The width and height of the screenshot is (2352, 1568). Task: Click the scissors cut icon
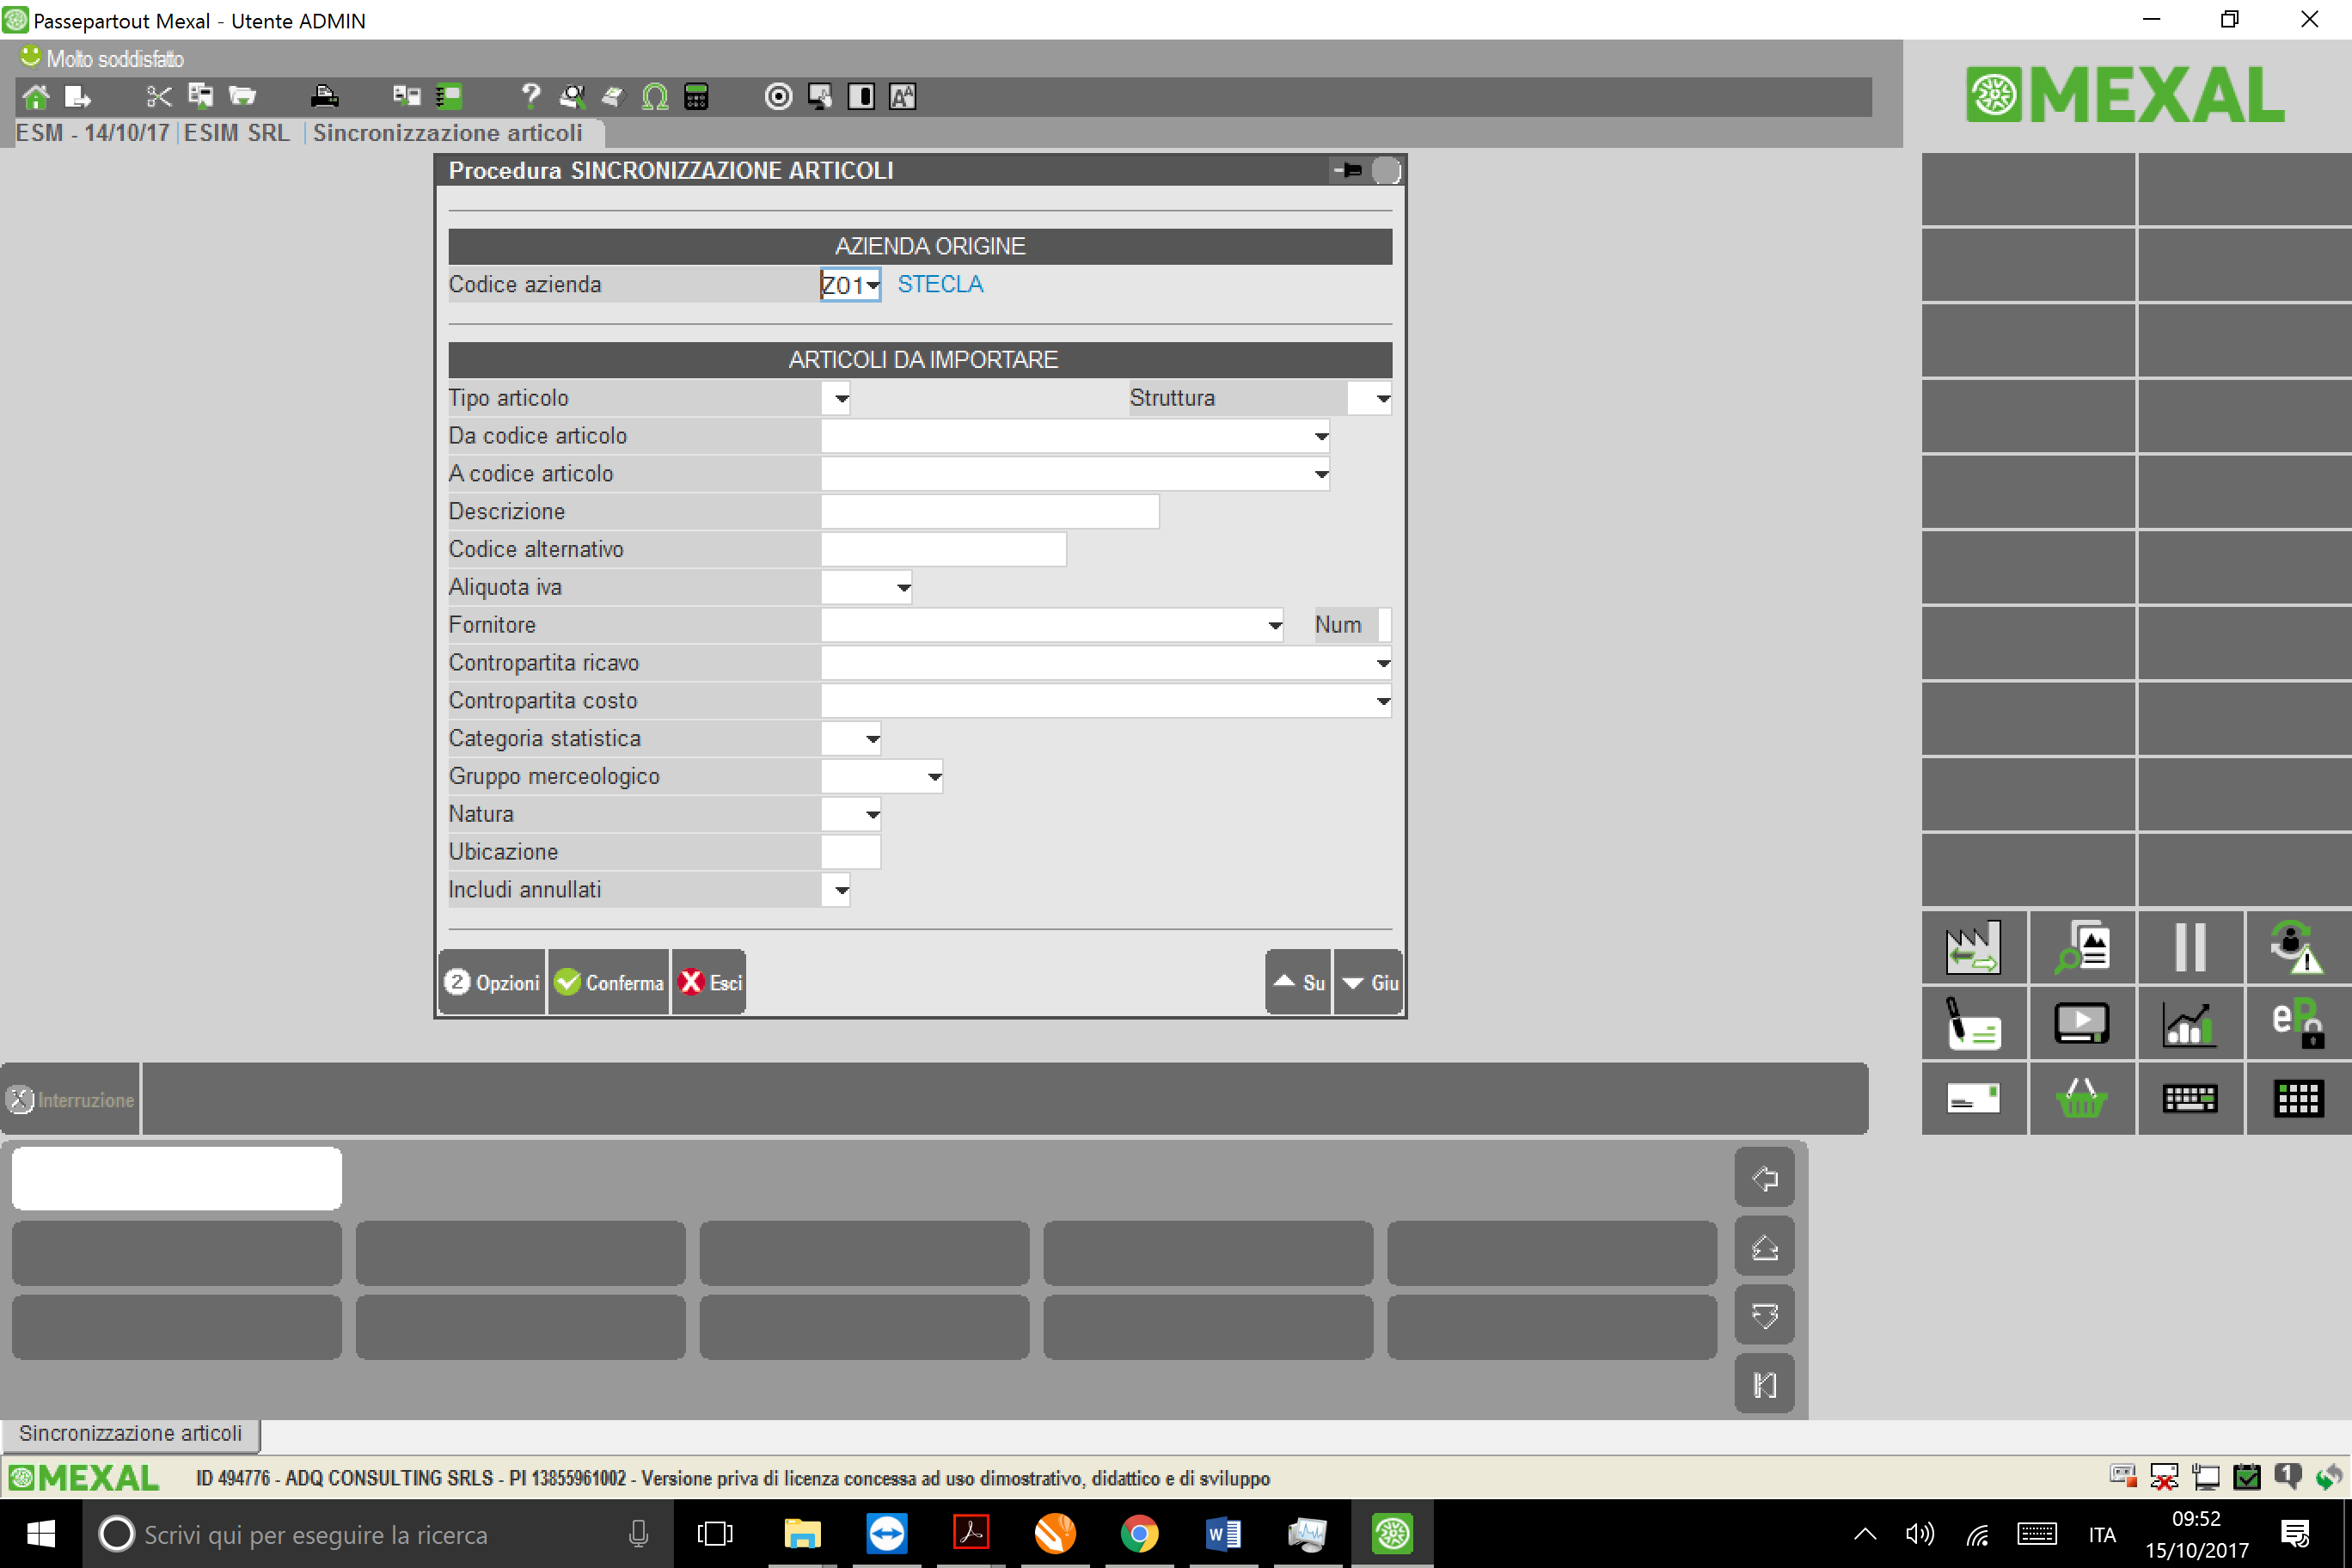pyautogui.click(x=158, y=97)
